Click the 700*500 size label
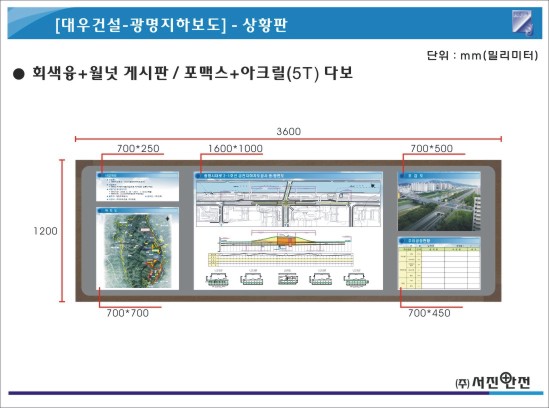The image size is (549, 408). tap(431, 148)
